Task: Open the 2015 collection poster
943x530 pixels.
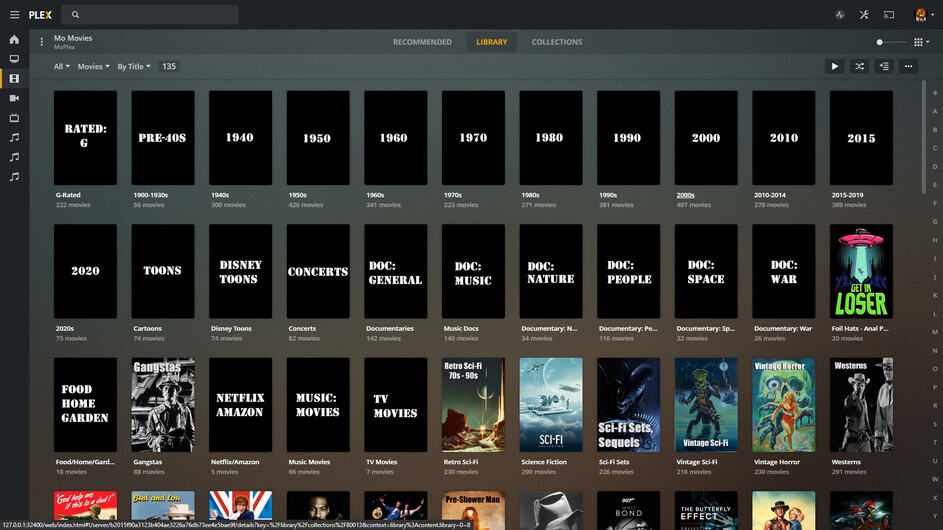Action: coord(861,138)
